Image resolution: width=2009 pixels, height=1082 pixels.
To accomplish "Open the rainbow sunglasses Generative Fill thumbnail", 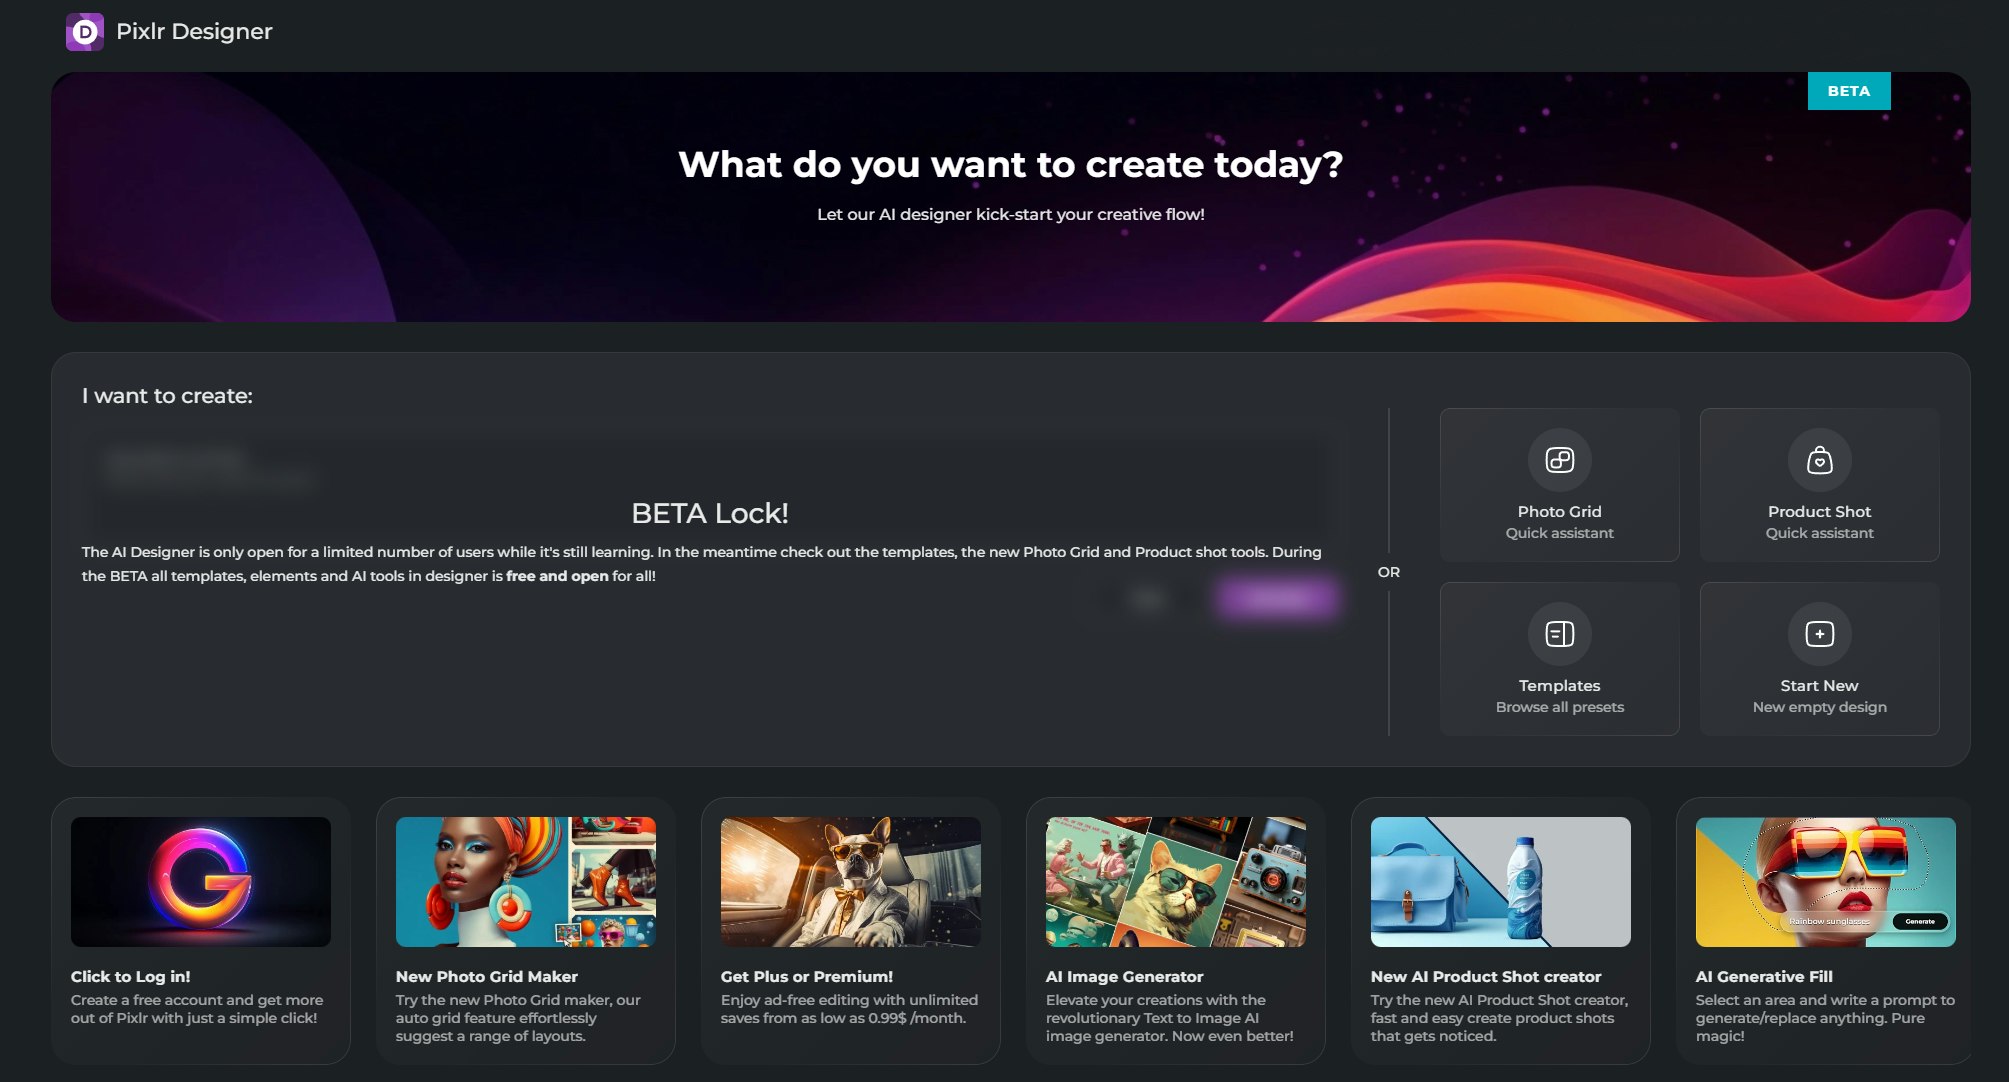I will [x=1825, y=882].
